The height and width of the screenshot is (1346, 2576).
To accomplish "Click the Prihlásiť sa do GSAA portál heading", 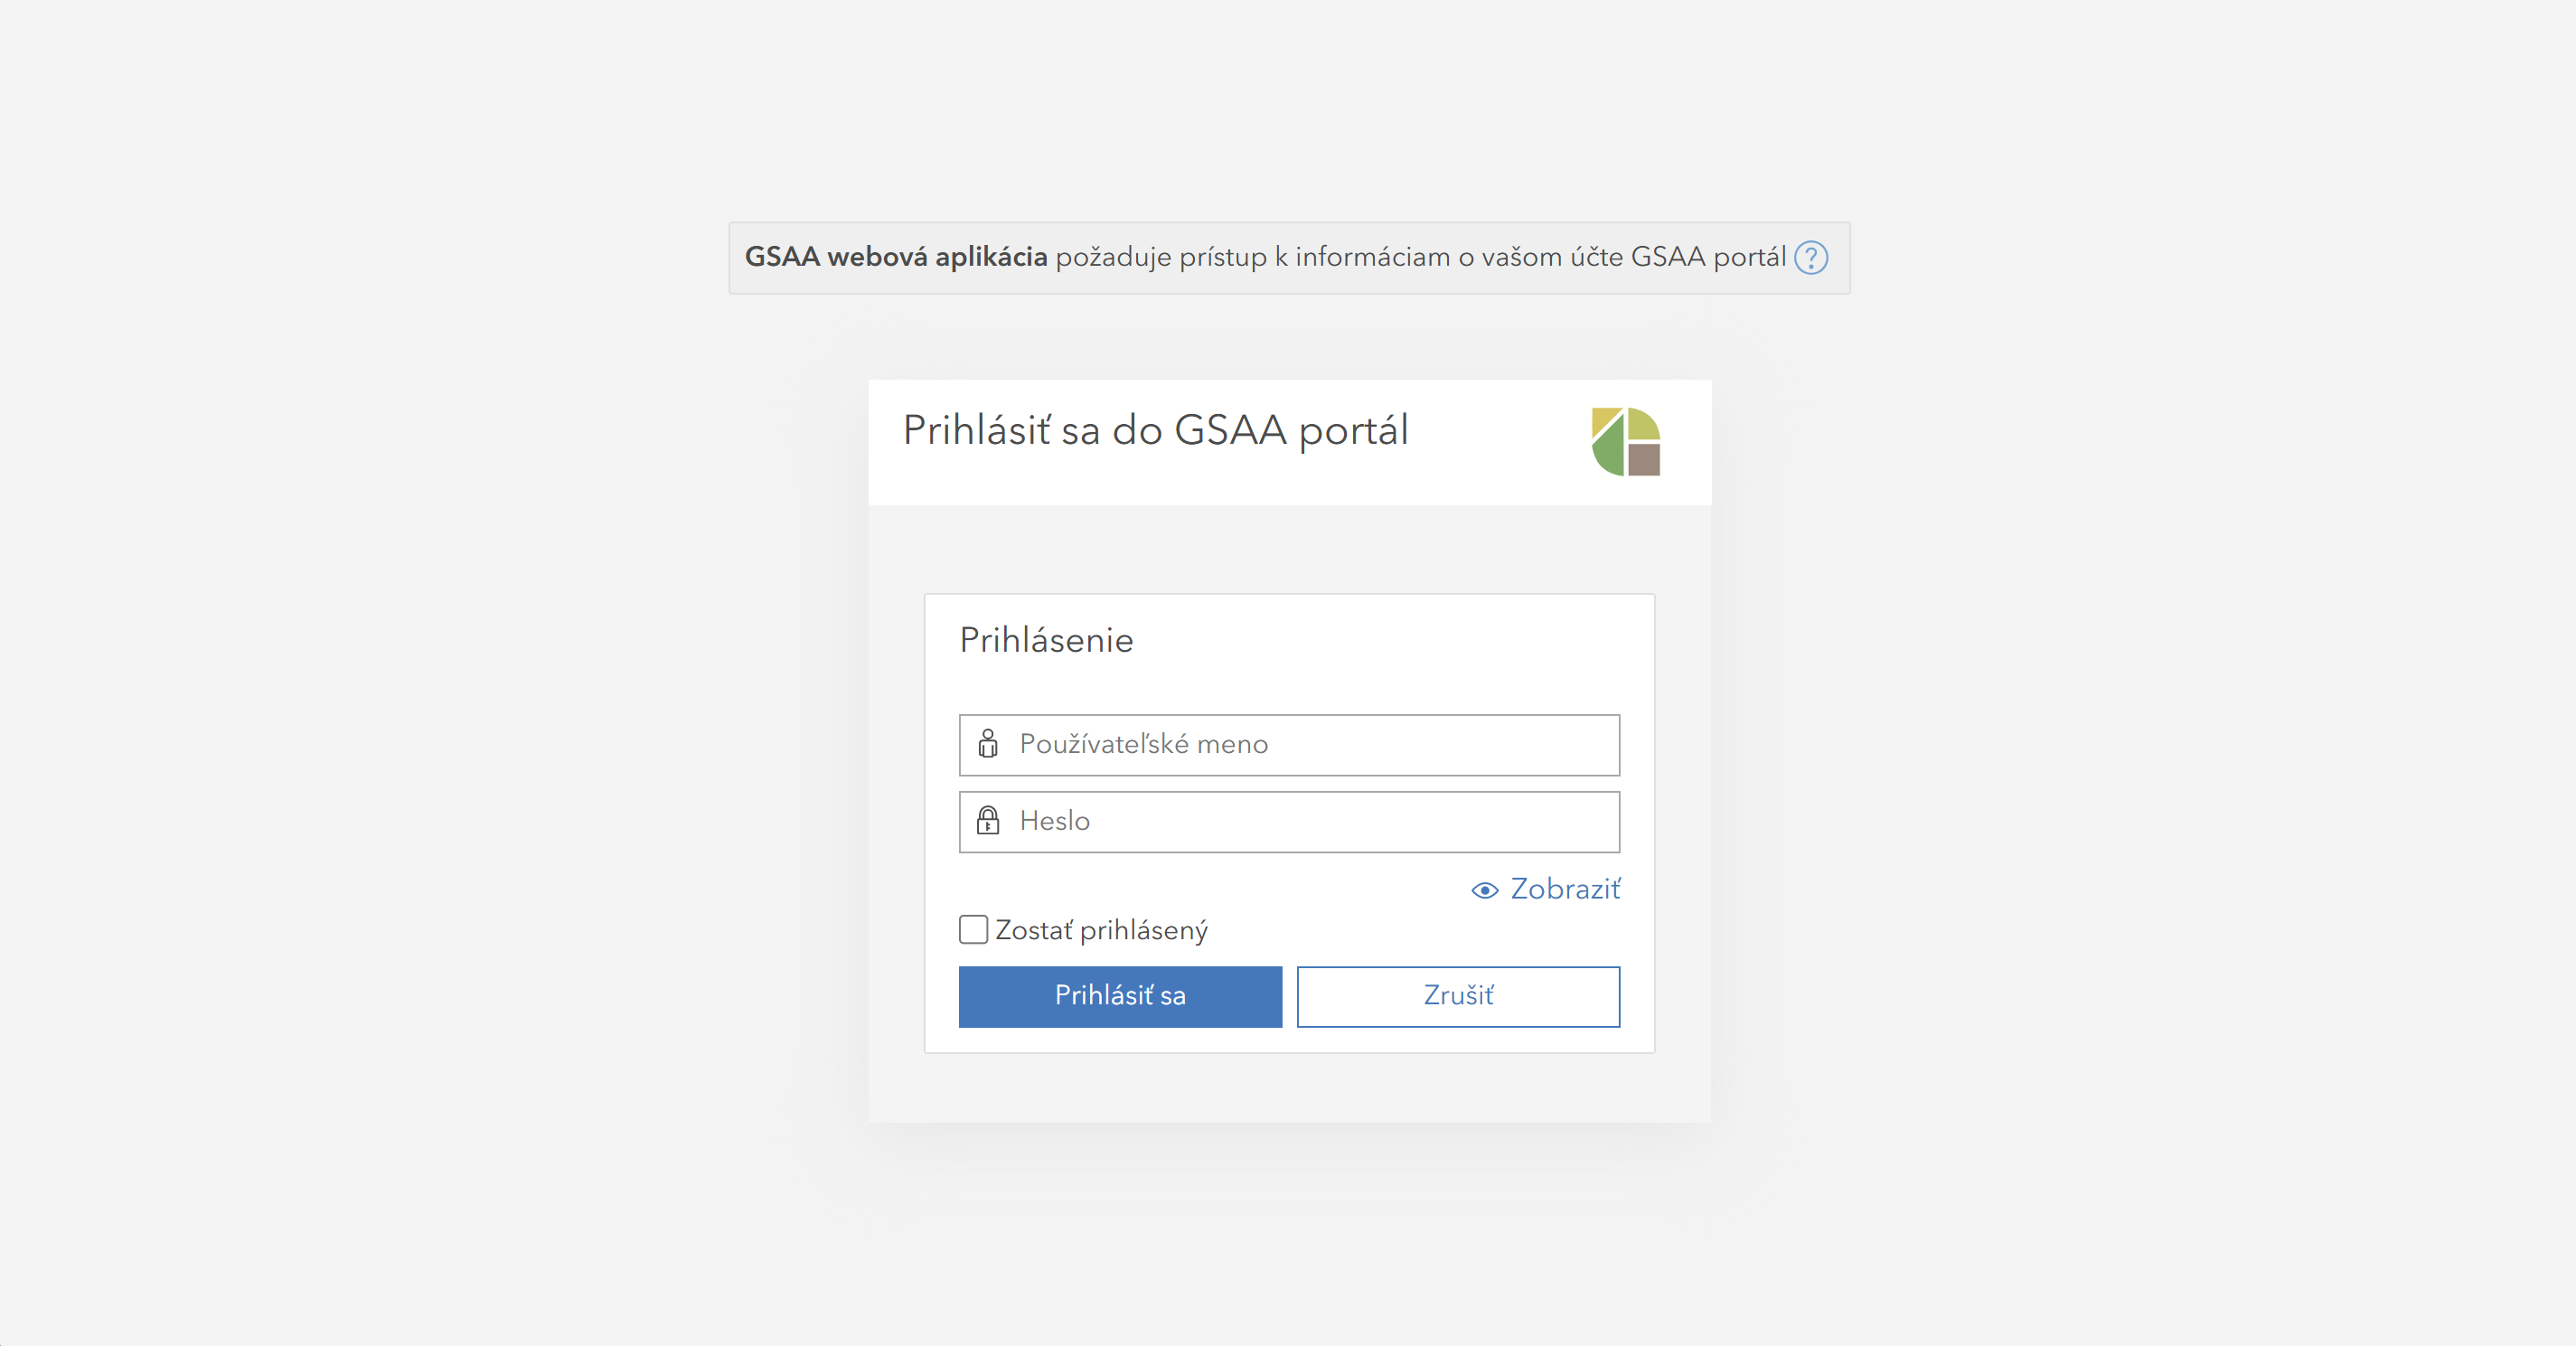I will (1155, 431).
